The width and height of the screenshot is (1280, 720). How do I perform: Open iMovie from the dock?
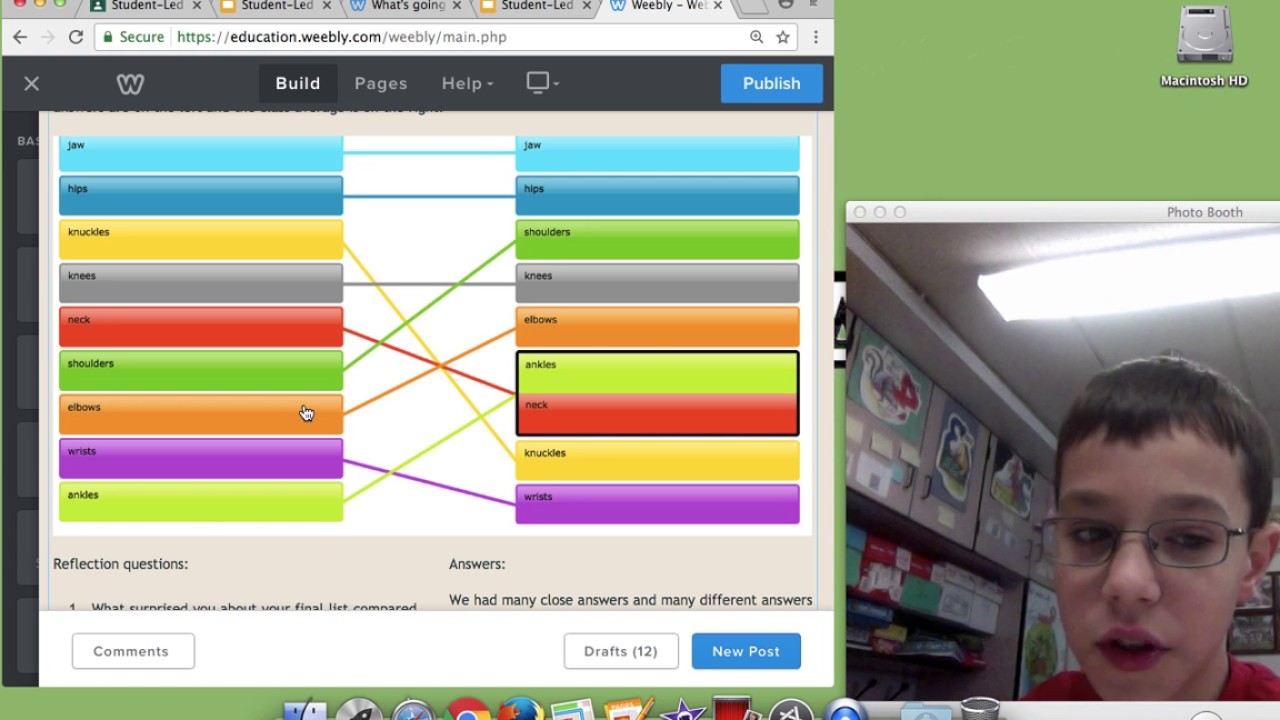pos(683,709)
